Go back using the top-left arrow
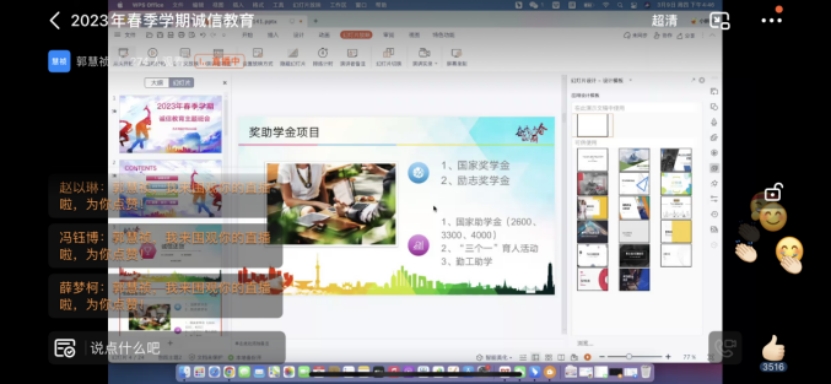Screen dimensions: 831x384 pyautogui.click(x=55, y=21)
